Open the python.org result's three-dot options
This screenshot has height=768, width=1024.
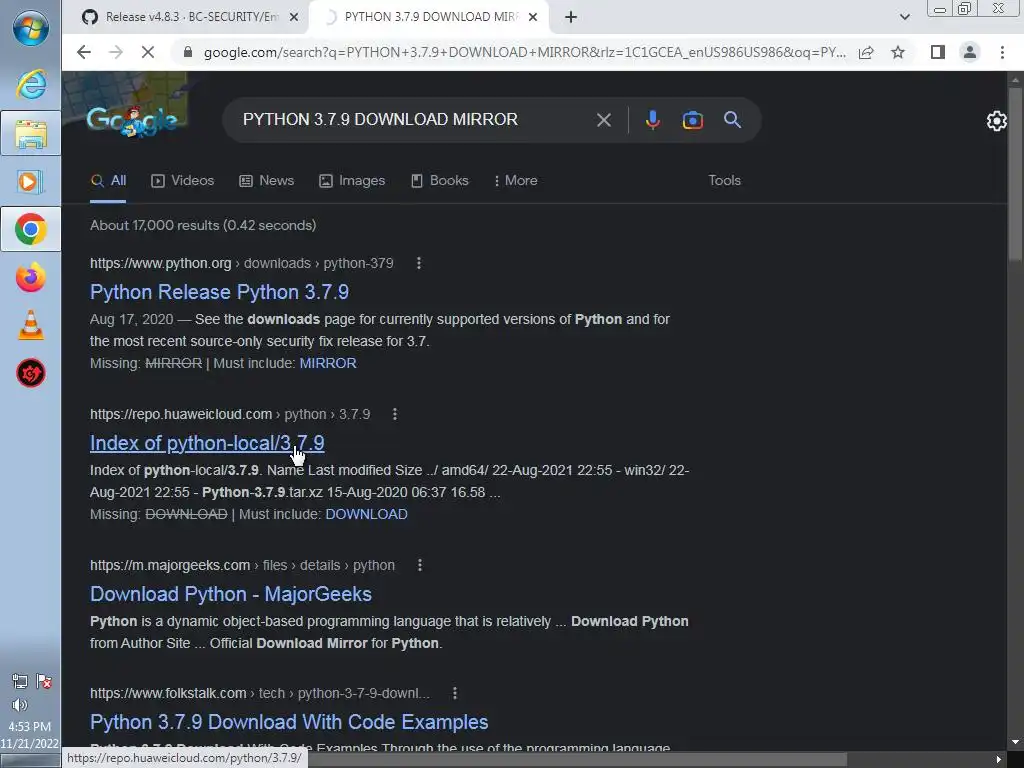point(419,263)
